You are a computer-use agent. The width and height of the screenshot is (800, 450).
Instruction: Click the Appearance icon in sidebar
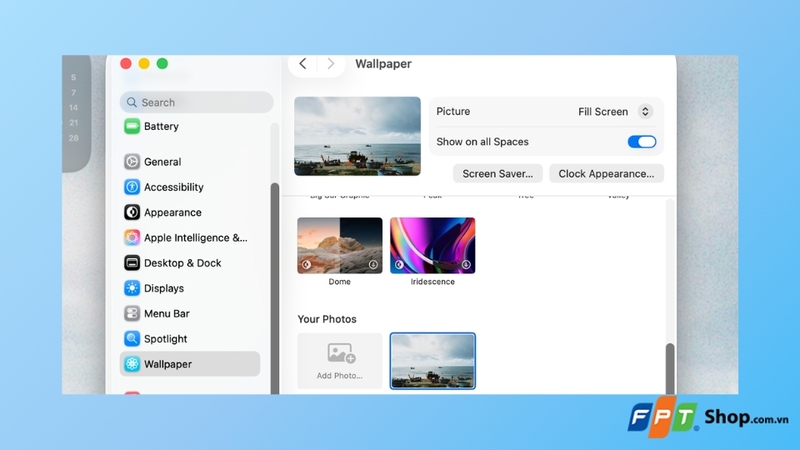[x=132, y=212]
